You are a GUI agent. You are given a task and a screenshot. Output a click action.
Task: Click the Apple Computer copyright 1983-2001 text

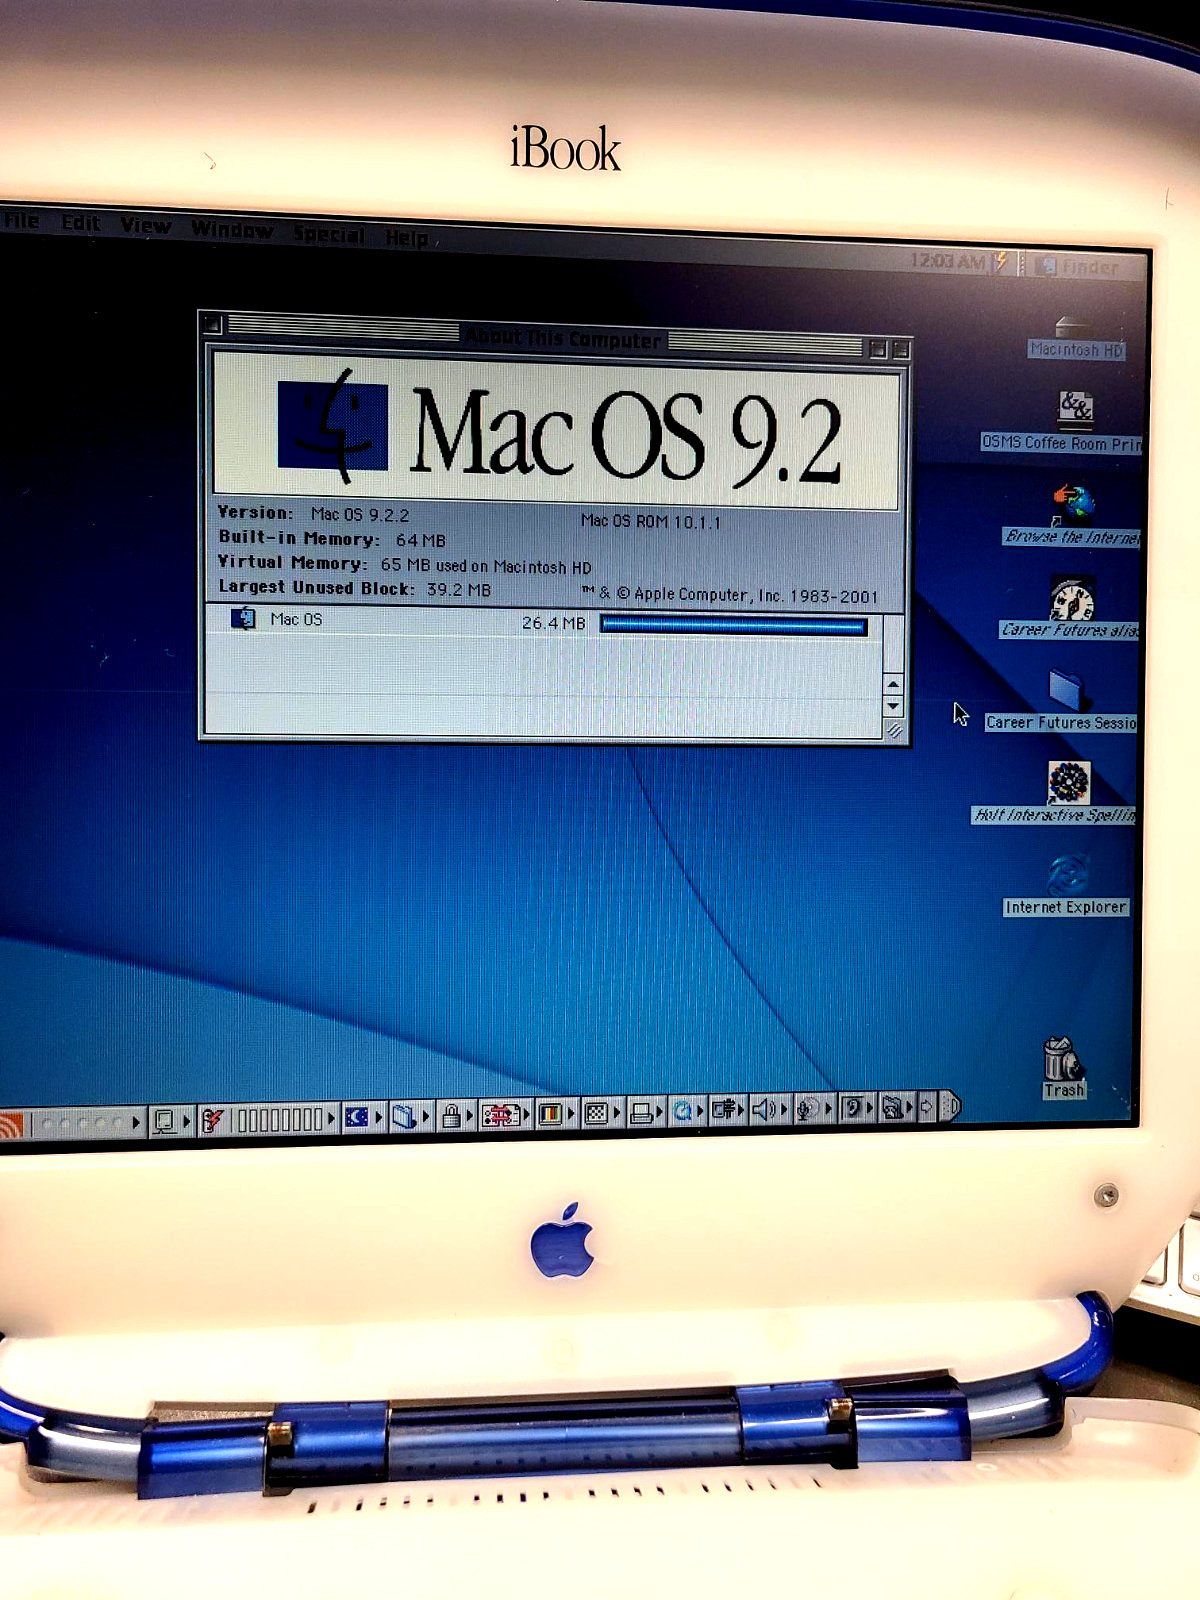coord(731,595)
